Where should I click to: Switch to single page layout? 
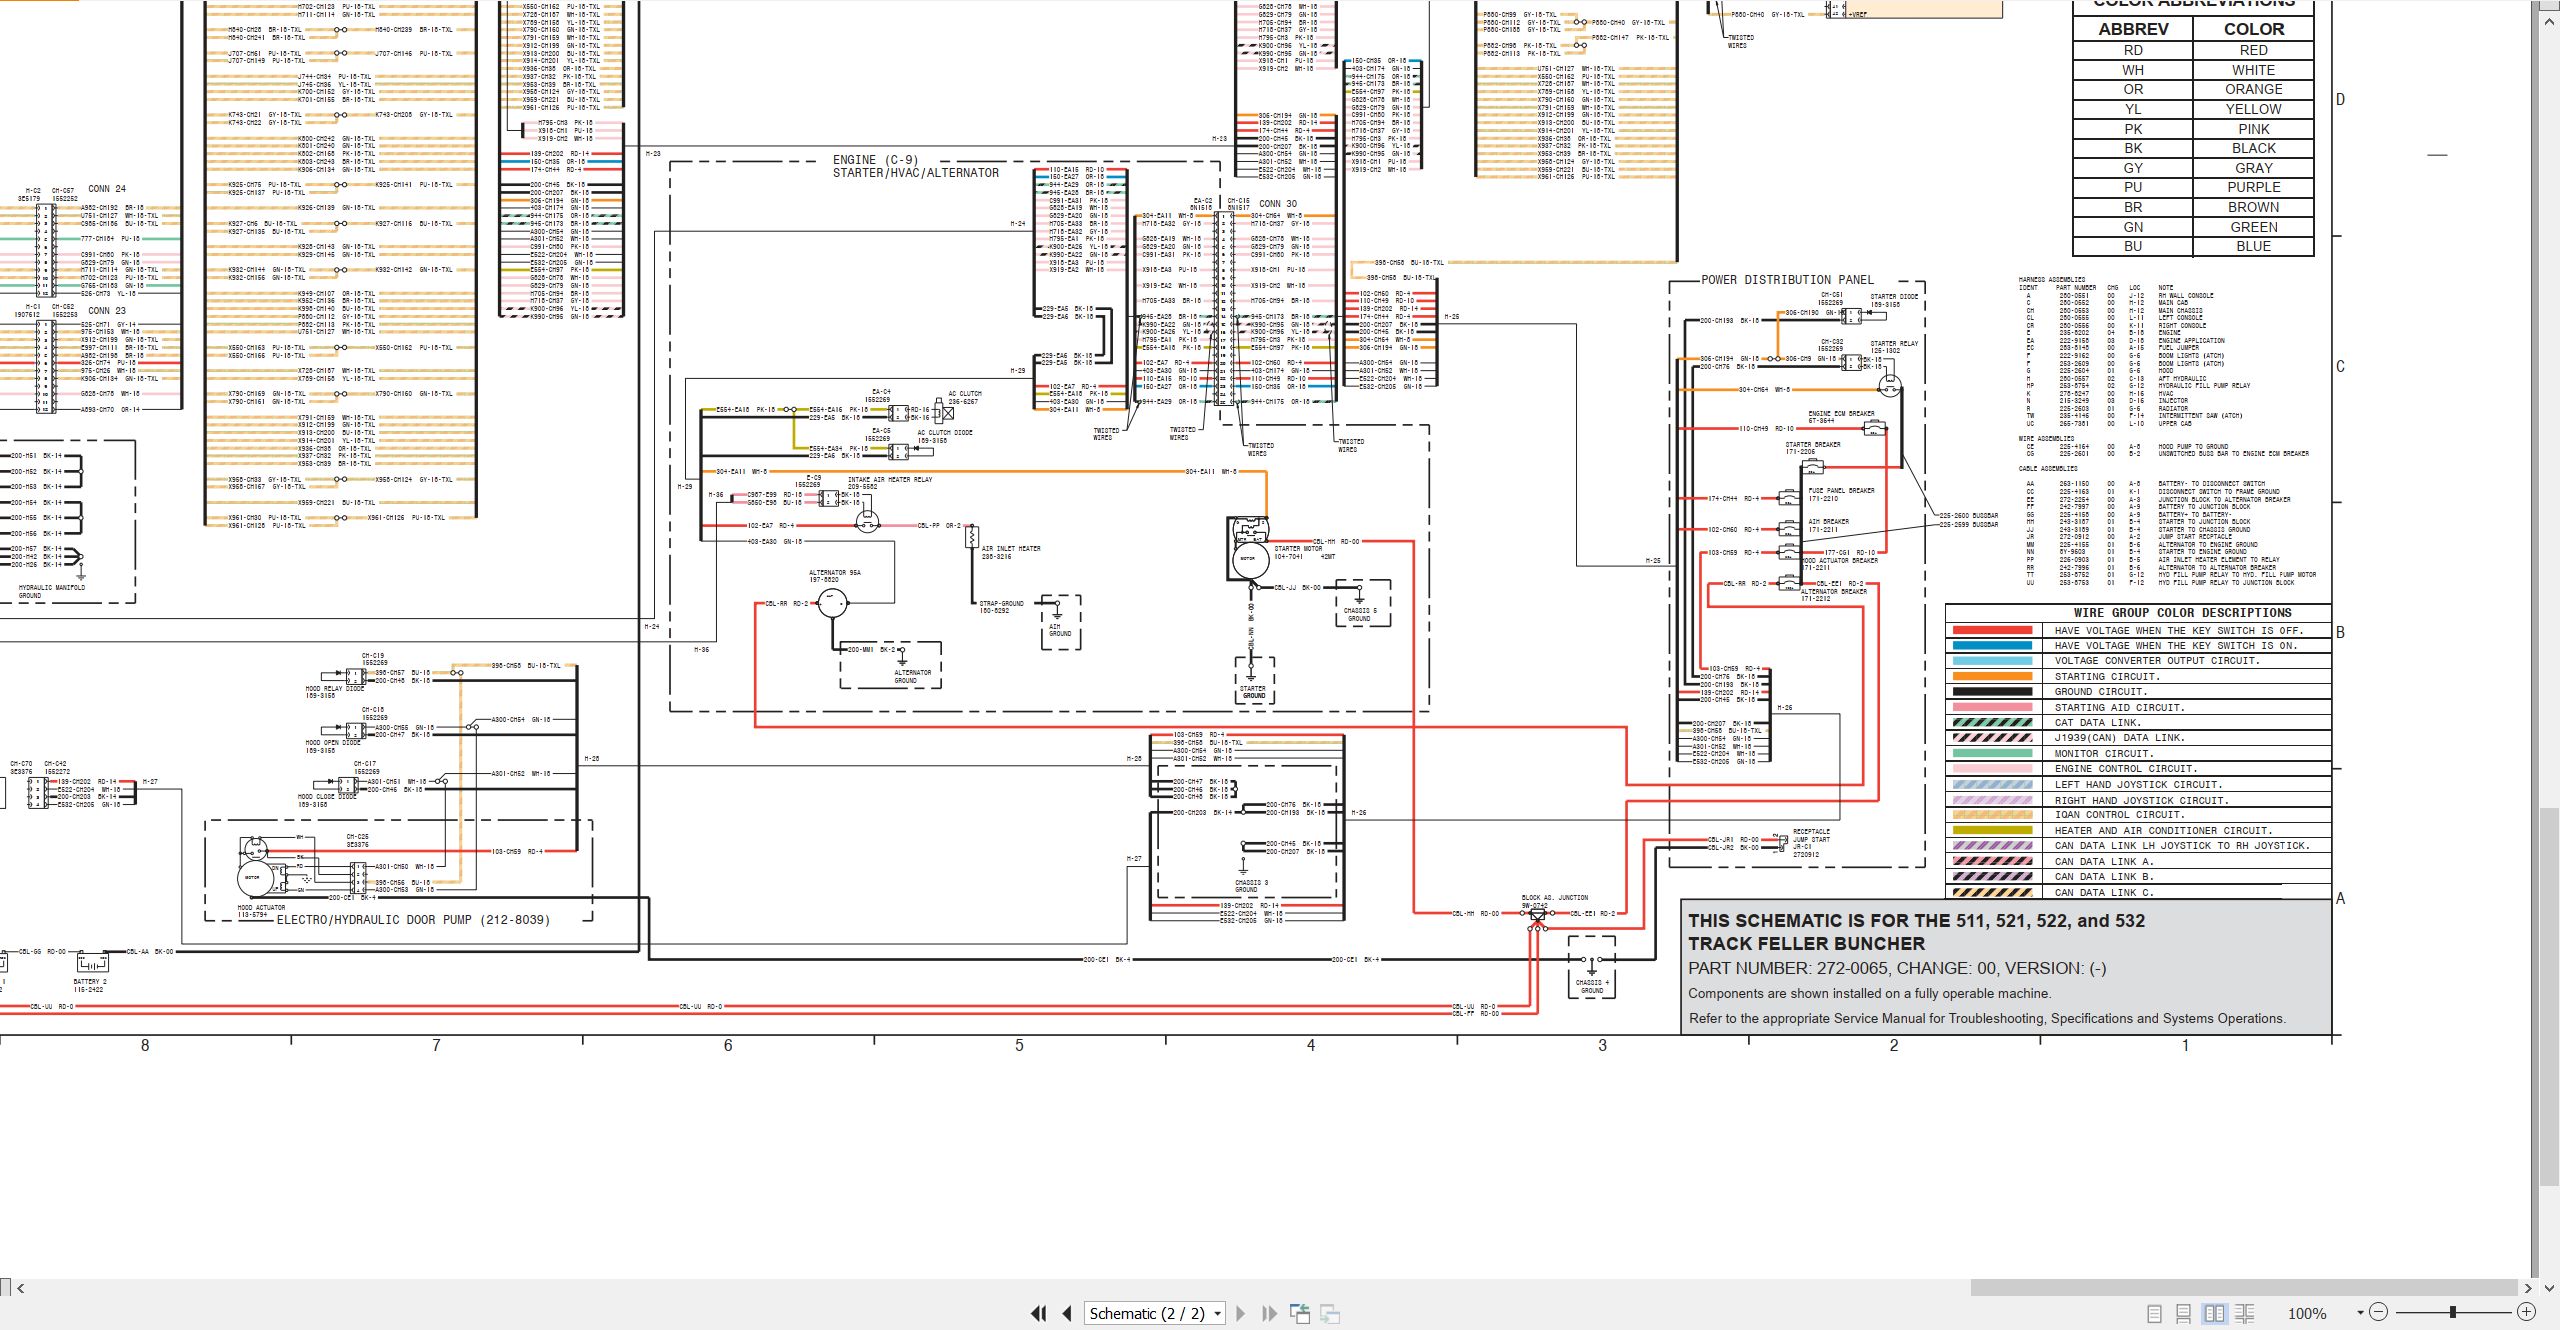click(2154, 1313)
